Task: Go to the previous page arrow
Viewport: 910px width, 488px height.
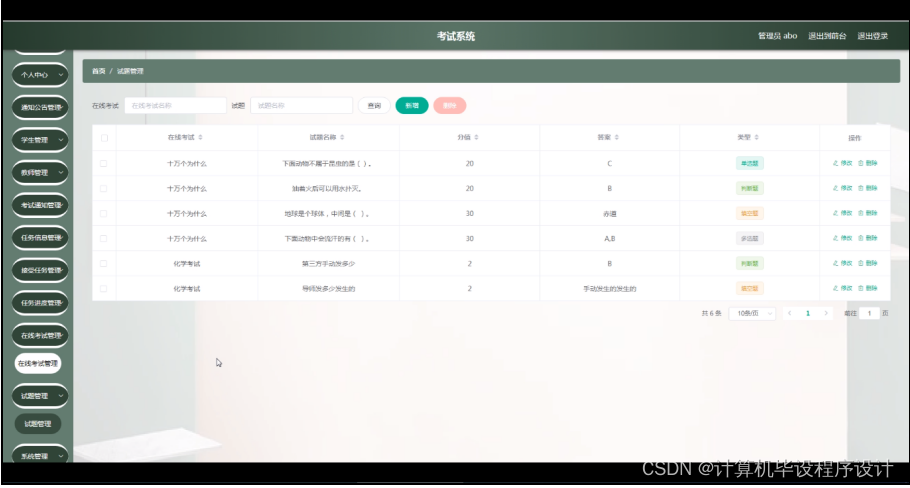Action: point(789,313)
